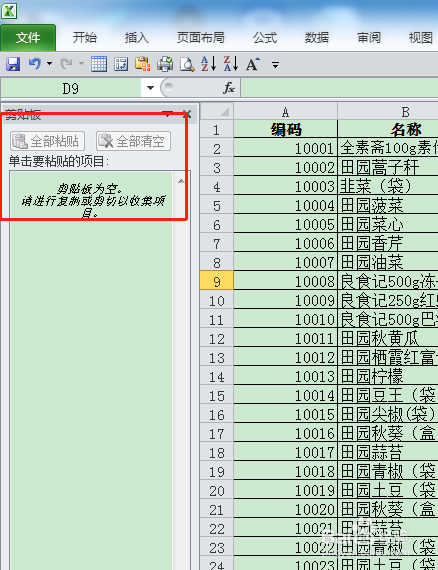Open the 页面布局 ribbon tab
Image resolution: width=438 pixels, height=570 pixels.
click(201, 38)
